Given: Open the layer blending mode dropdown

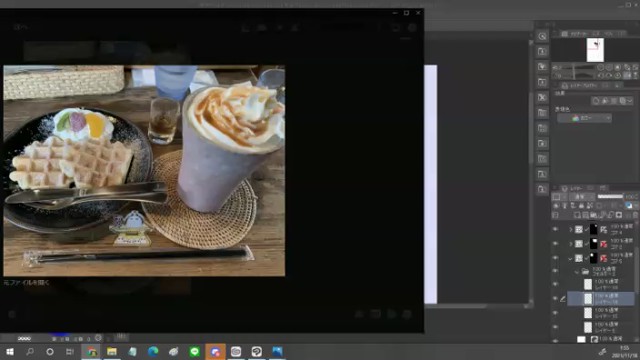Looking at the screenshot, I should 582,197.
